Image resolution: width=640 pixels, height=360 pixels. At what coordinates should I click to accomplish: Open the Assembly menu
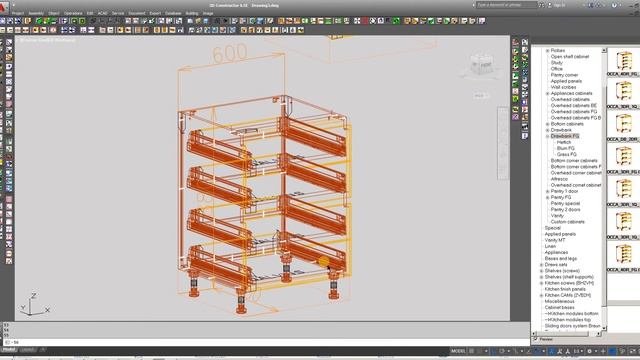36,13
